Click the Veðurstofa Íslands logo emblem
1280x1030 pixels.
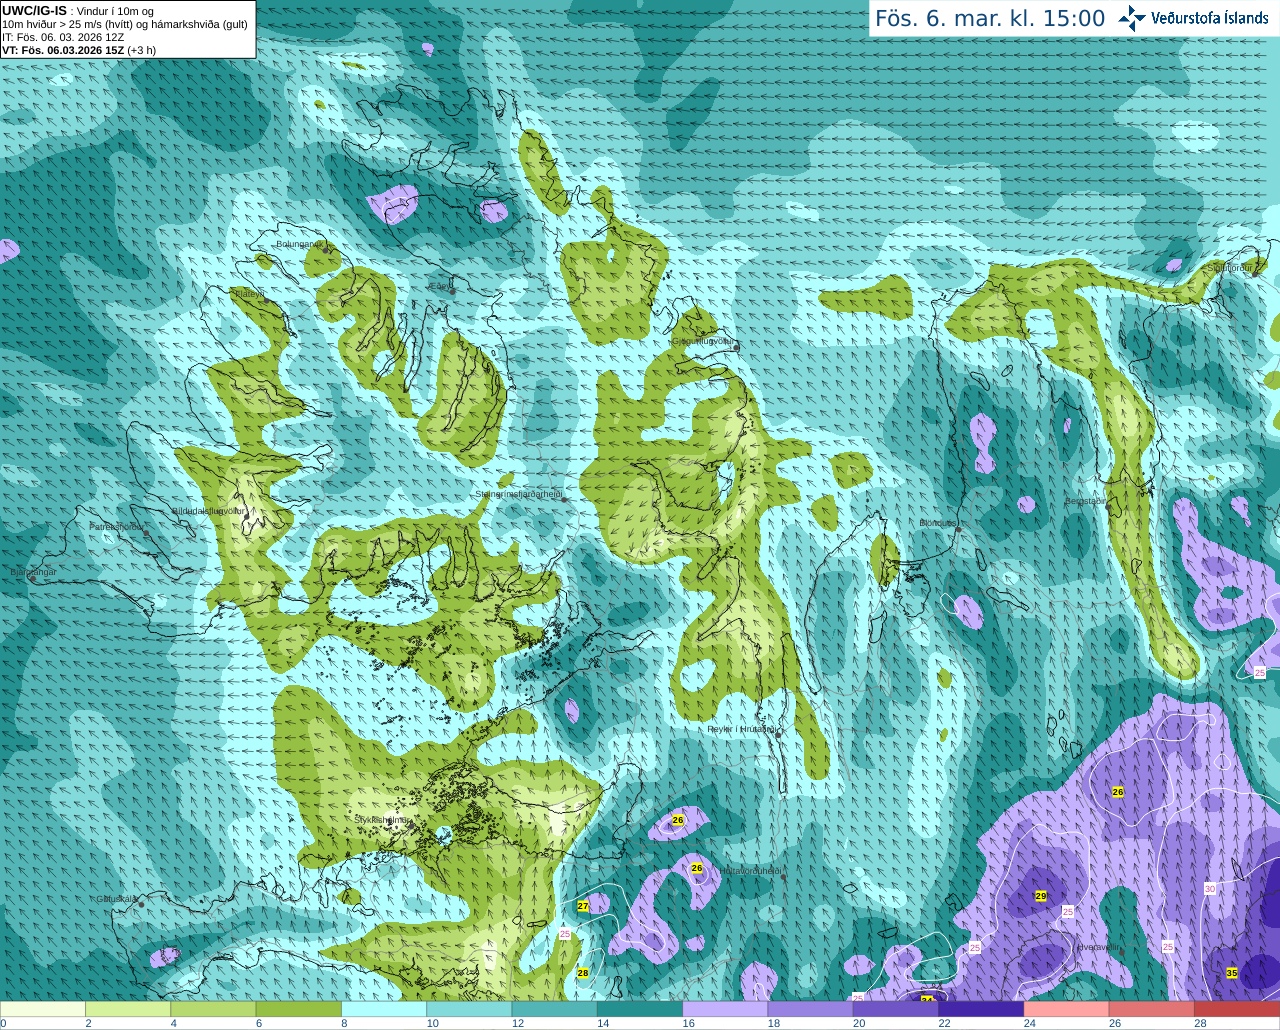1132,18
